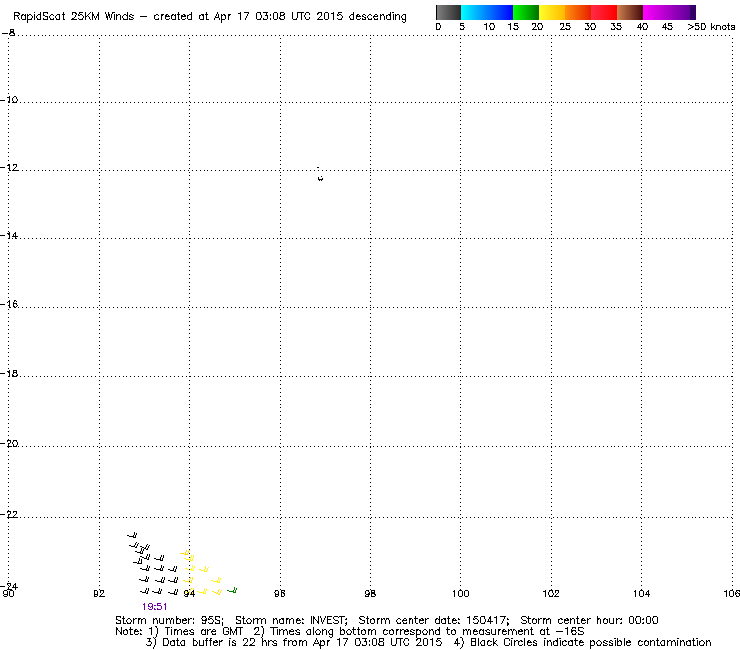Click the -20 latitude axis label
The image size is (740, 650).
[x=9, y=444]
